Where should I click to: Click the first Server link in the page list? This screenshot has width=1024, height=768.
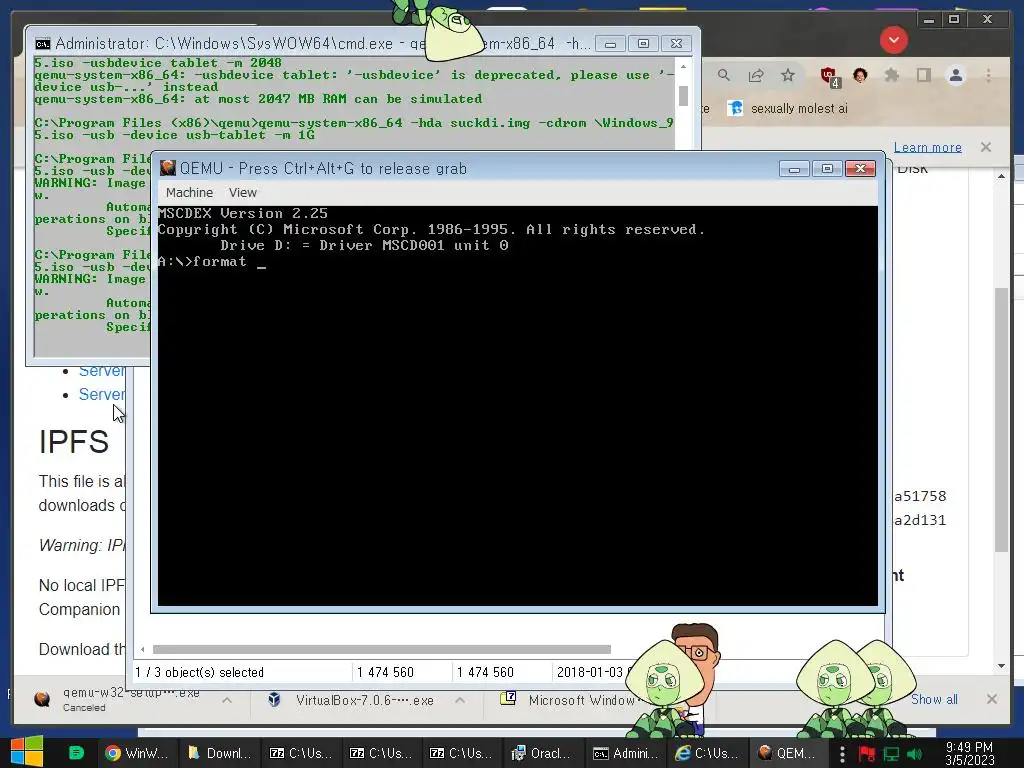click(x=101, y=370)
